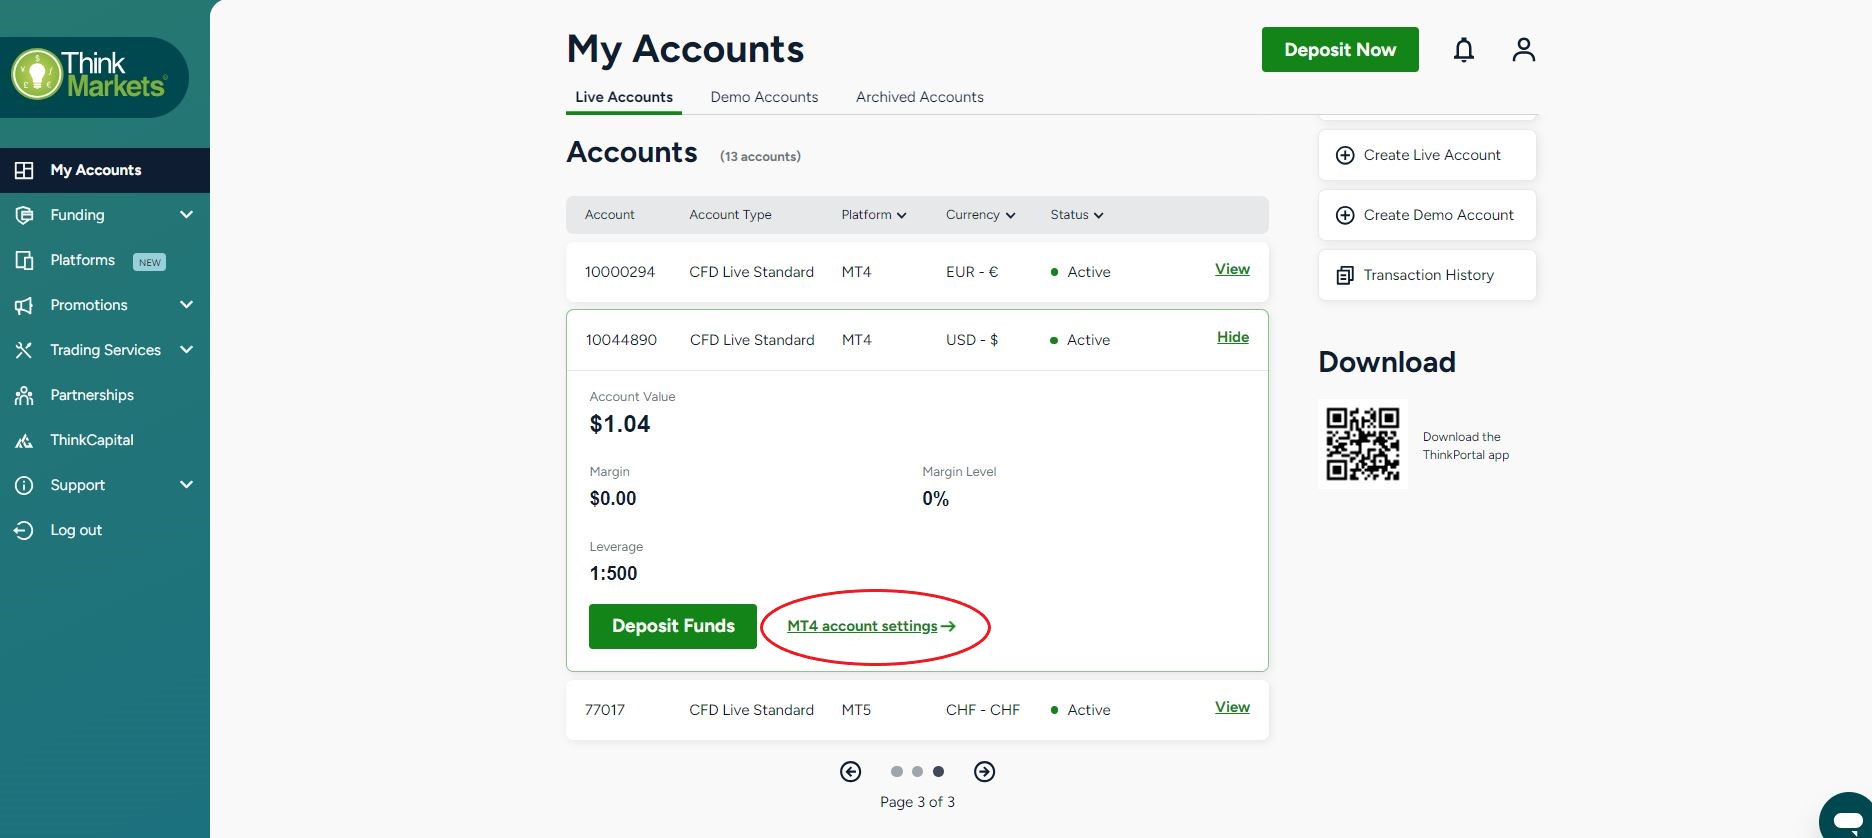
Task: Select the first pagination dot
Action: pos(896,771)
